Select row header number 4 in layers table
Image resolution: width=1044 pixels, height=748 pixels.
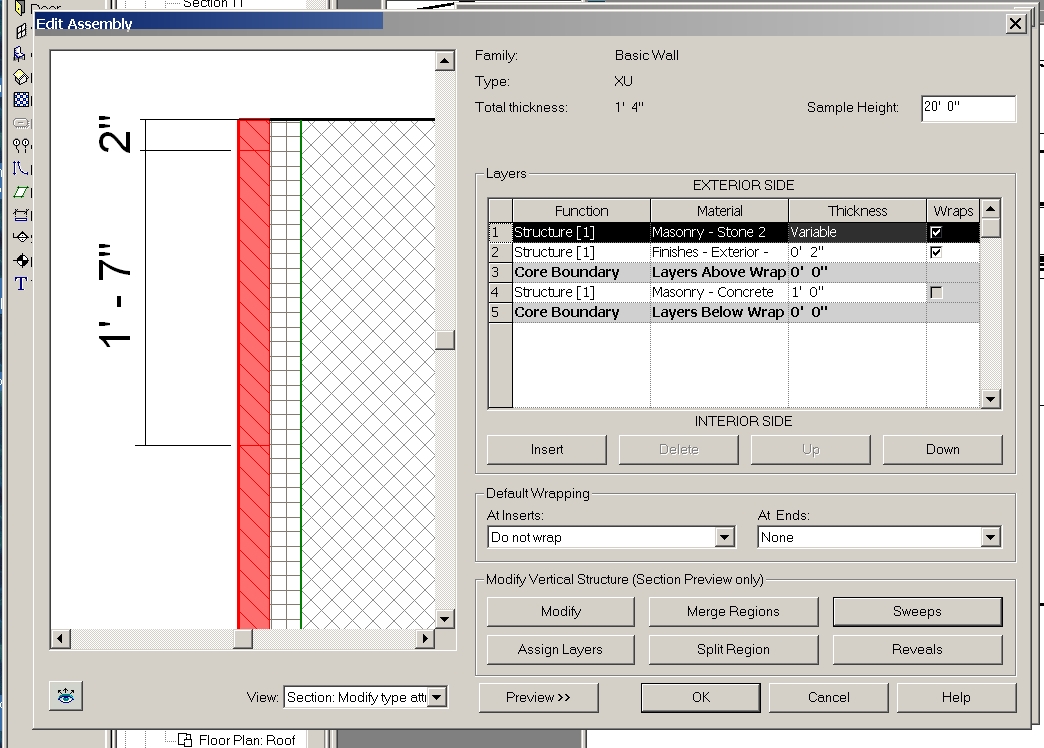point(500,292)
